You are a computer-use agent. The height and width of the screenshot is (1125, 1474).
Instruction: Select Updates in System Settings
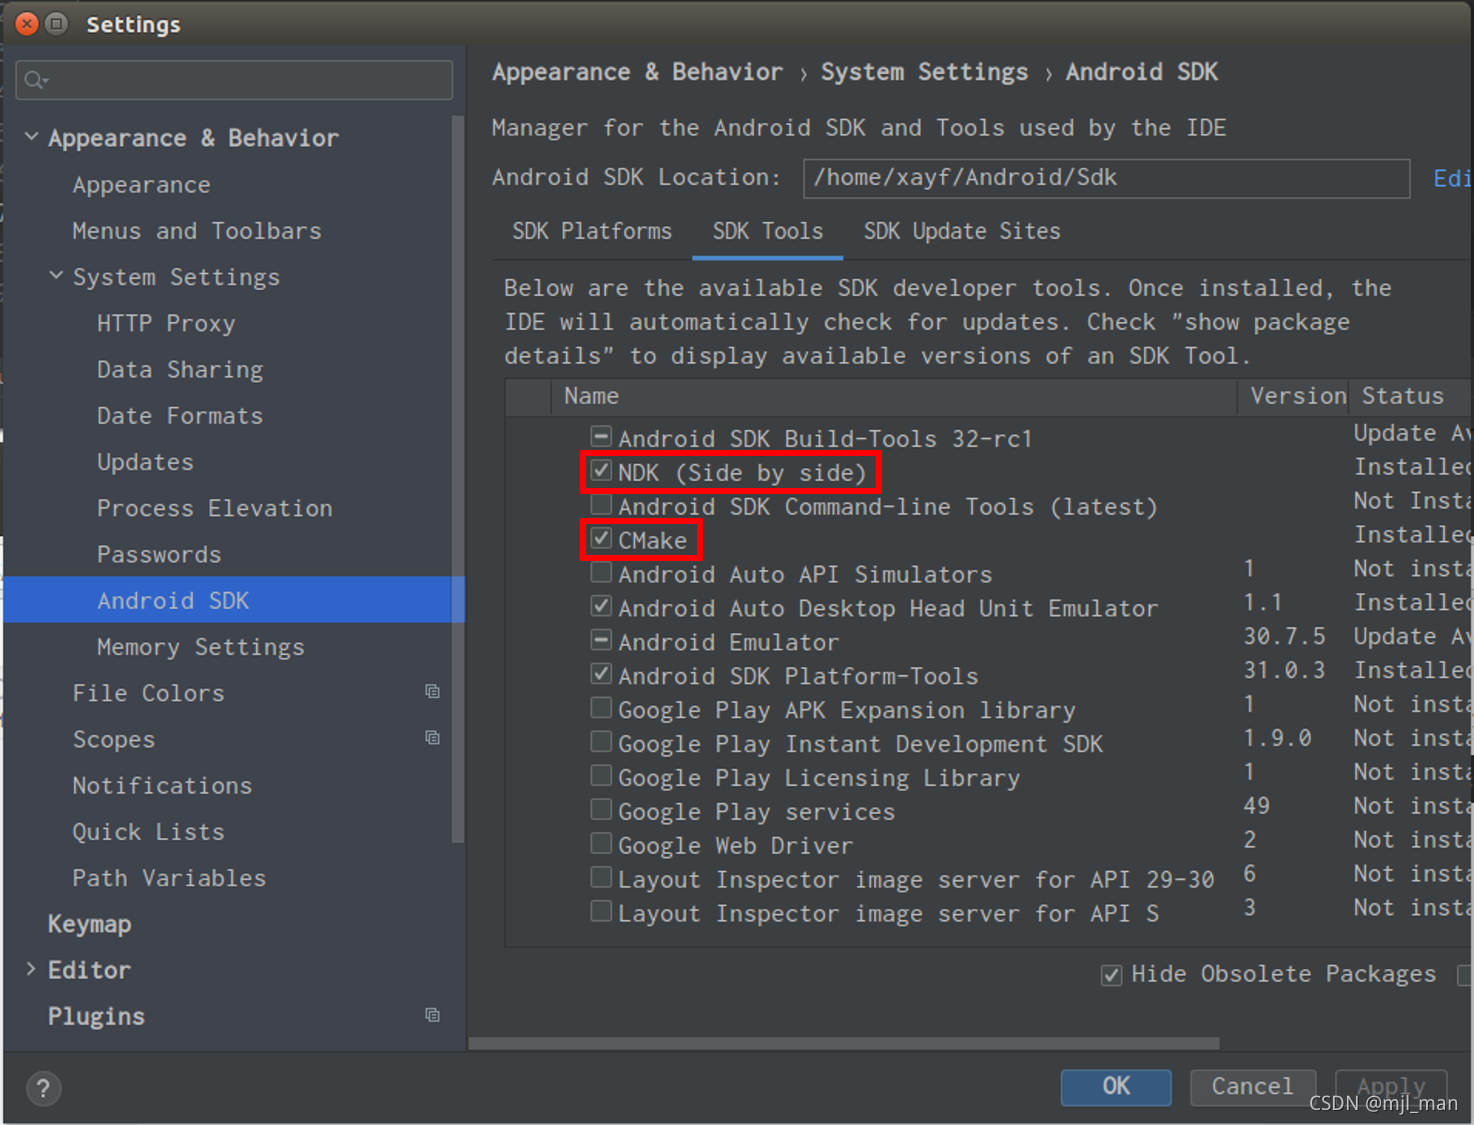145,462
